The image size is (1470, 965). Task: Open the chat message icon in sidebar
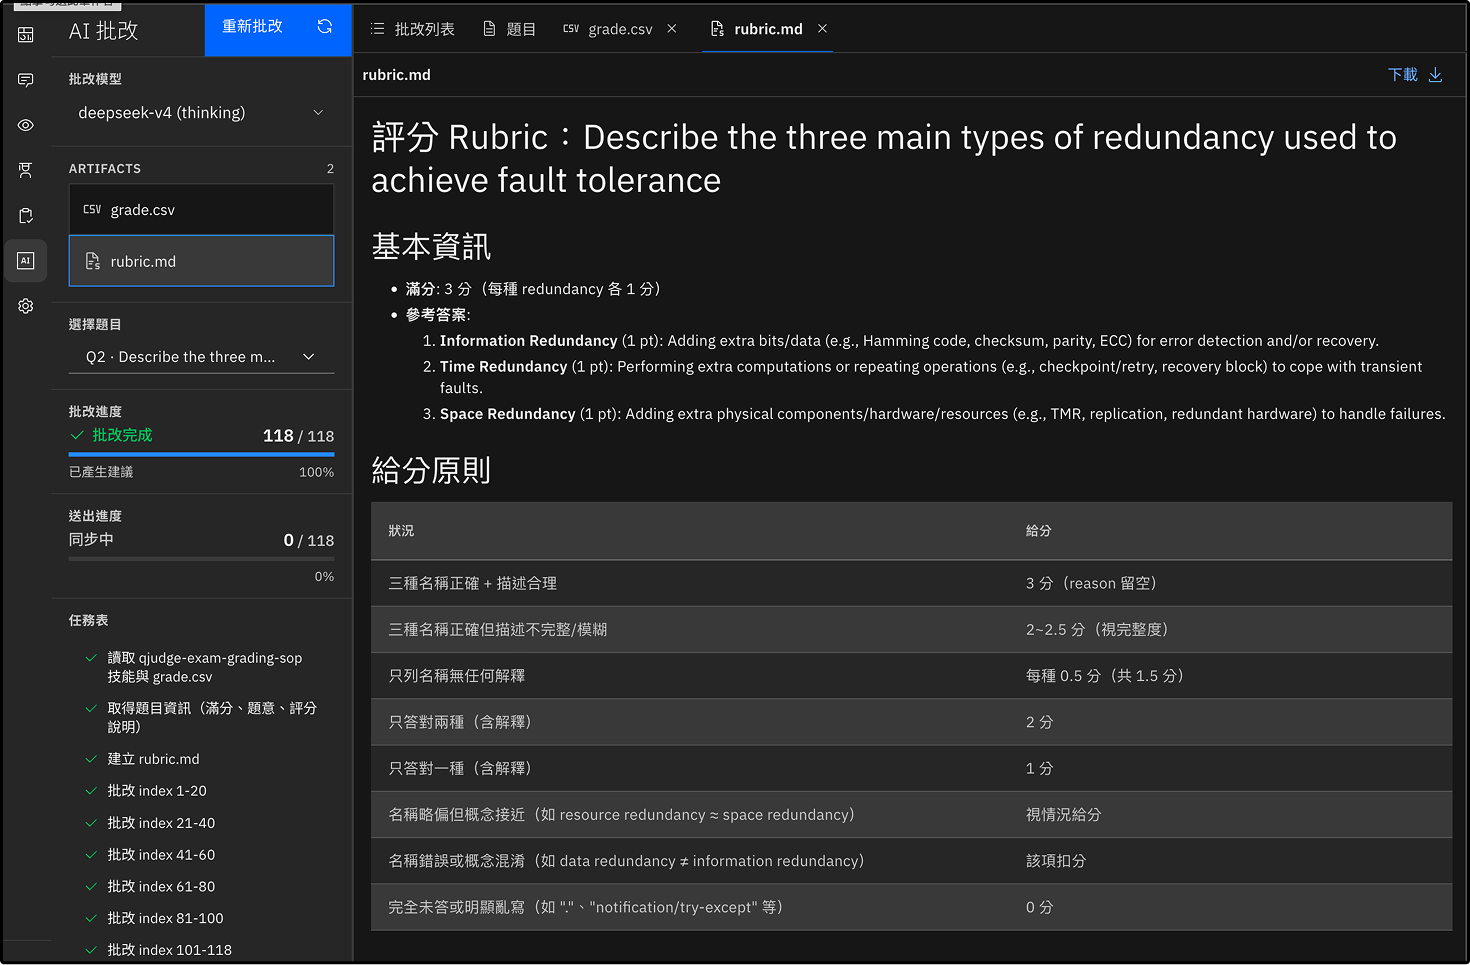[26, 80]
